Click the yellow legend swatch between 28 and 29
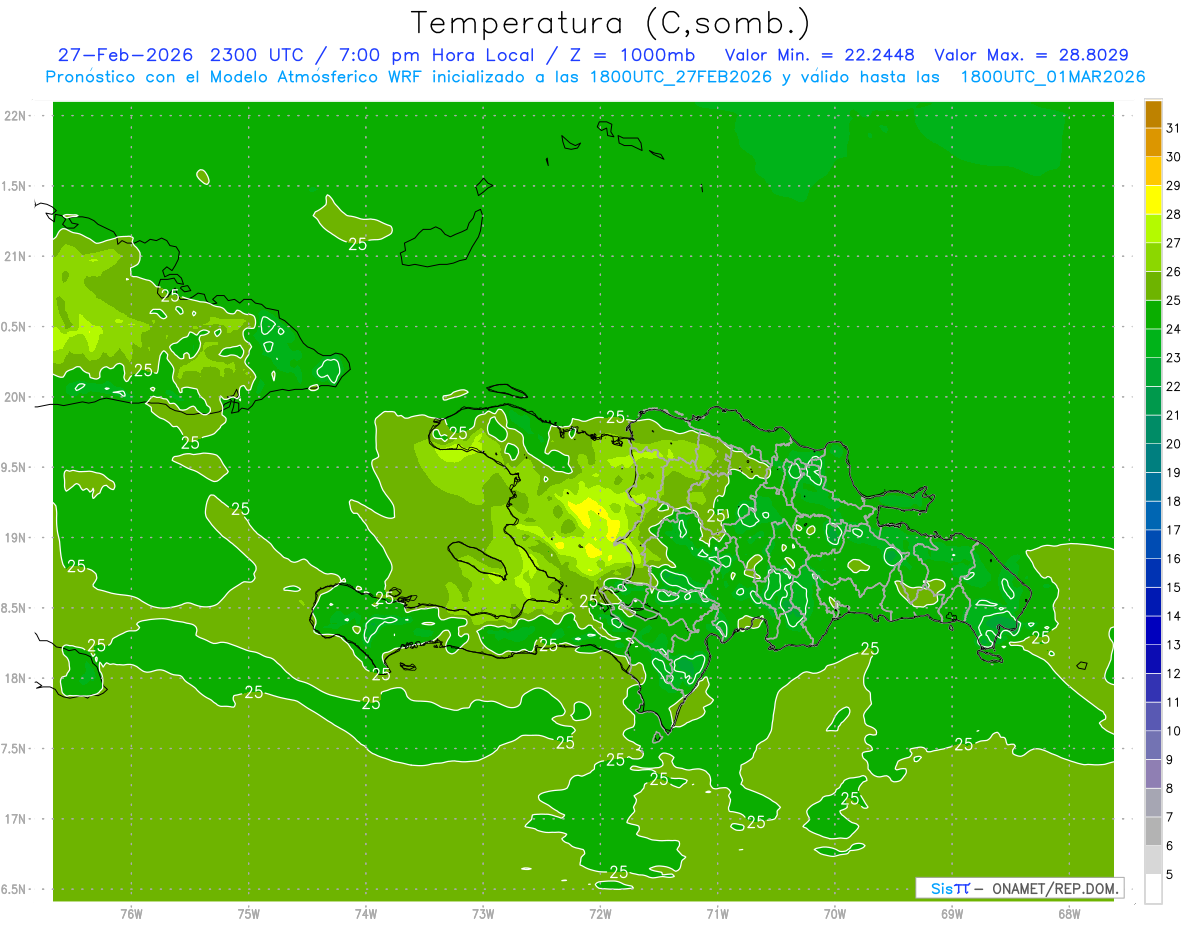Viewport: 1200px width, 927px height. (x=1153, y=200)
